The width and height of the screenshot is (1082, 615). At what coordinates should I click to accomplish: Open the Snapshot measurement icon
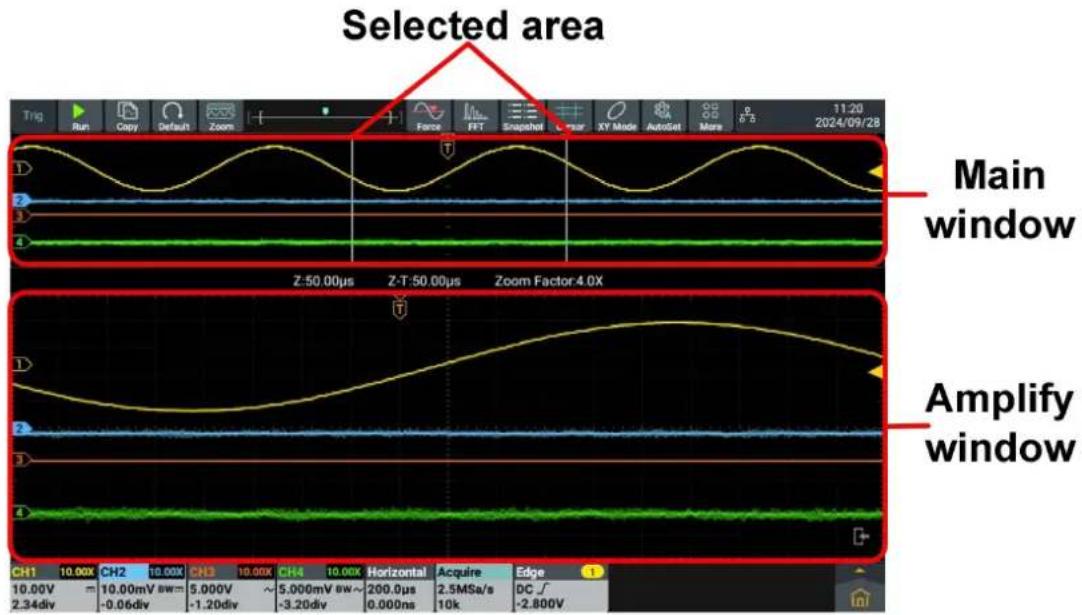[522, 116]
